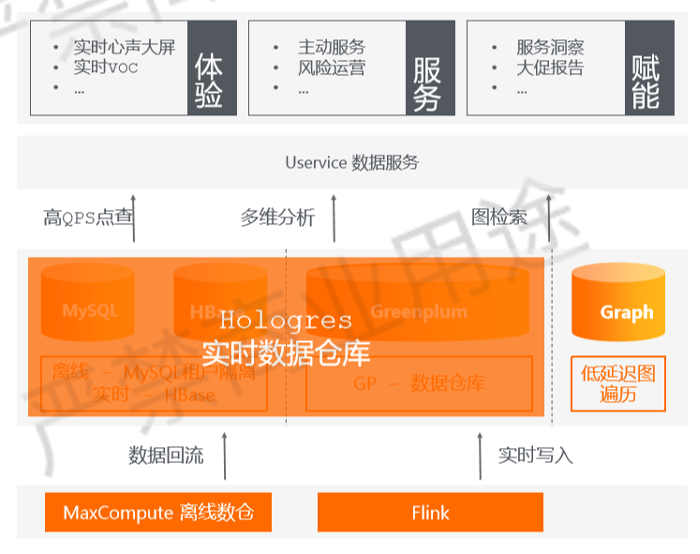Click the 实时心声大屏 bullet item

pos(124,47)
